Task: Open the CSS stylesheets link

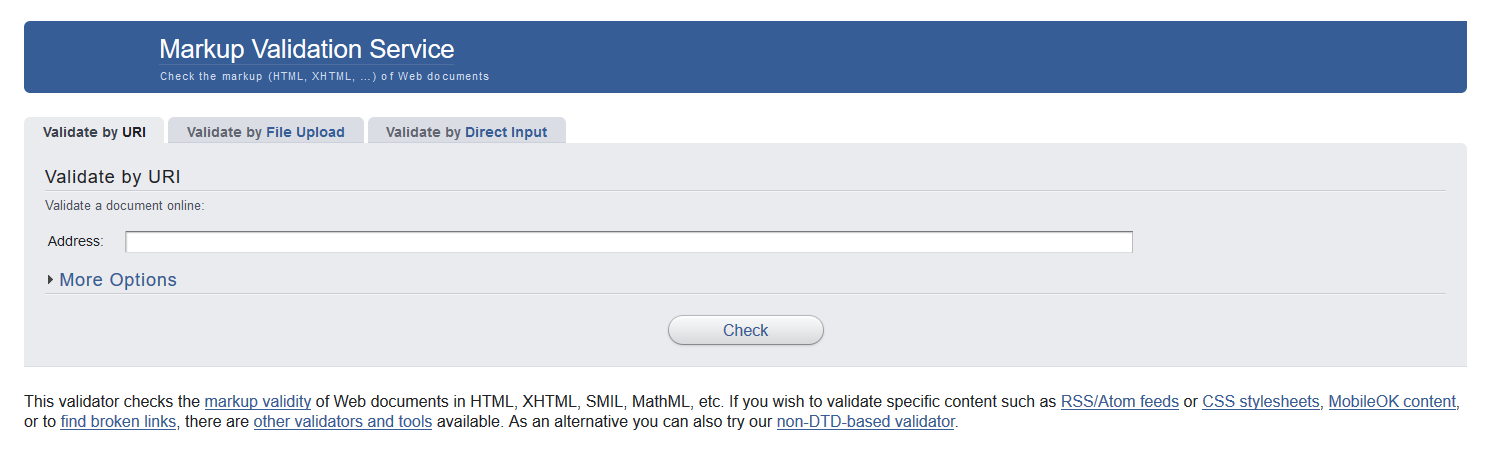Action: [1261, 402]
